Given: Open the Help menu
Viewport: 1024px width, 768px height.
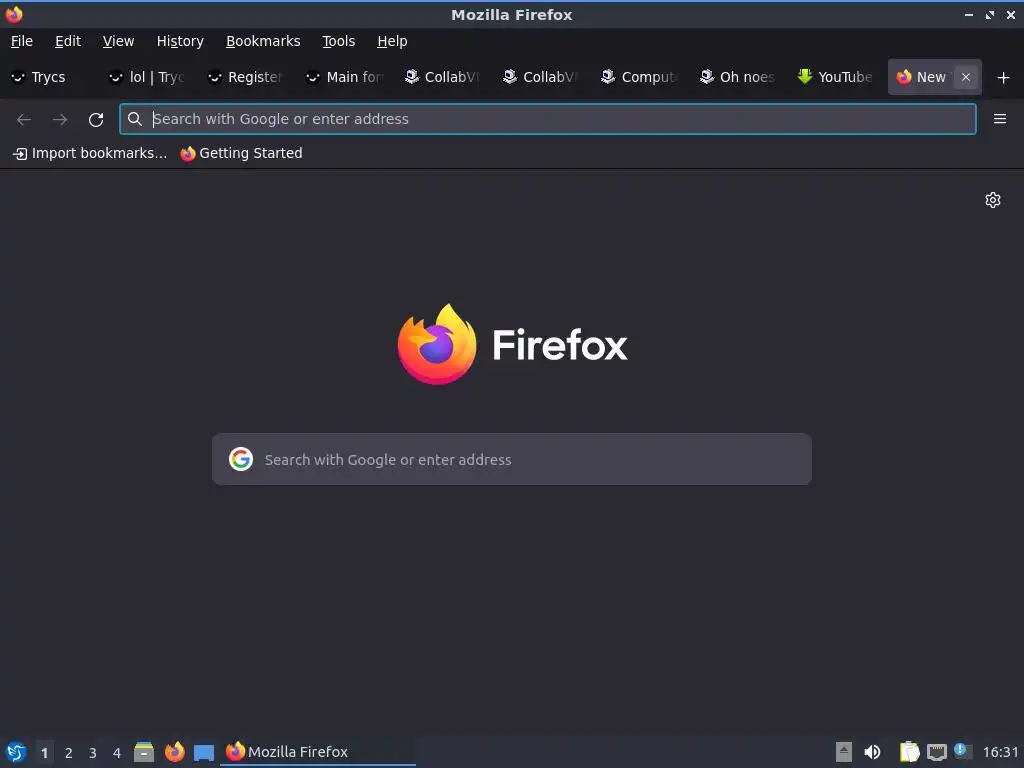Looking at the screenshot, I should coord(392,41).
